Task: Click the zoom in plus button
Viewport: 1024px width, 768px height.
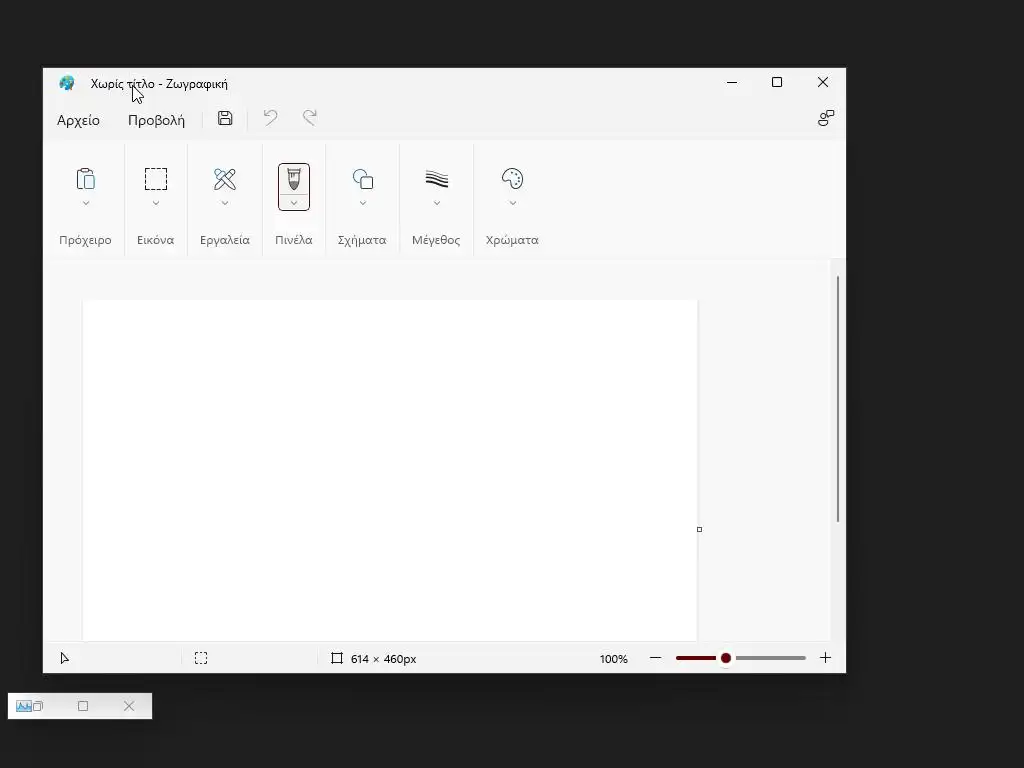Action: pyautogui.click(x=825, y=658)
